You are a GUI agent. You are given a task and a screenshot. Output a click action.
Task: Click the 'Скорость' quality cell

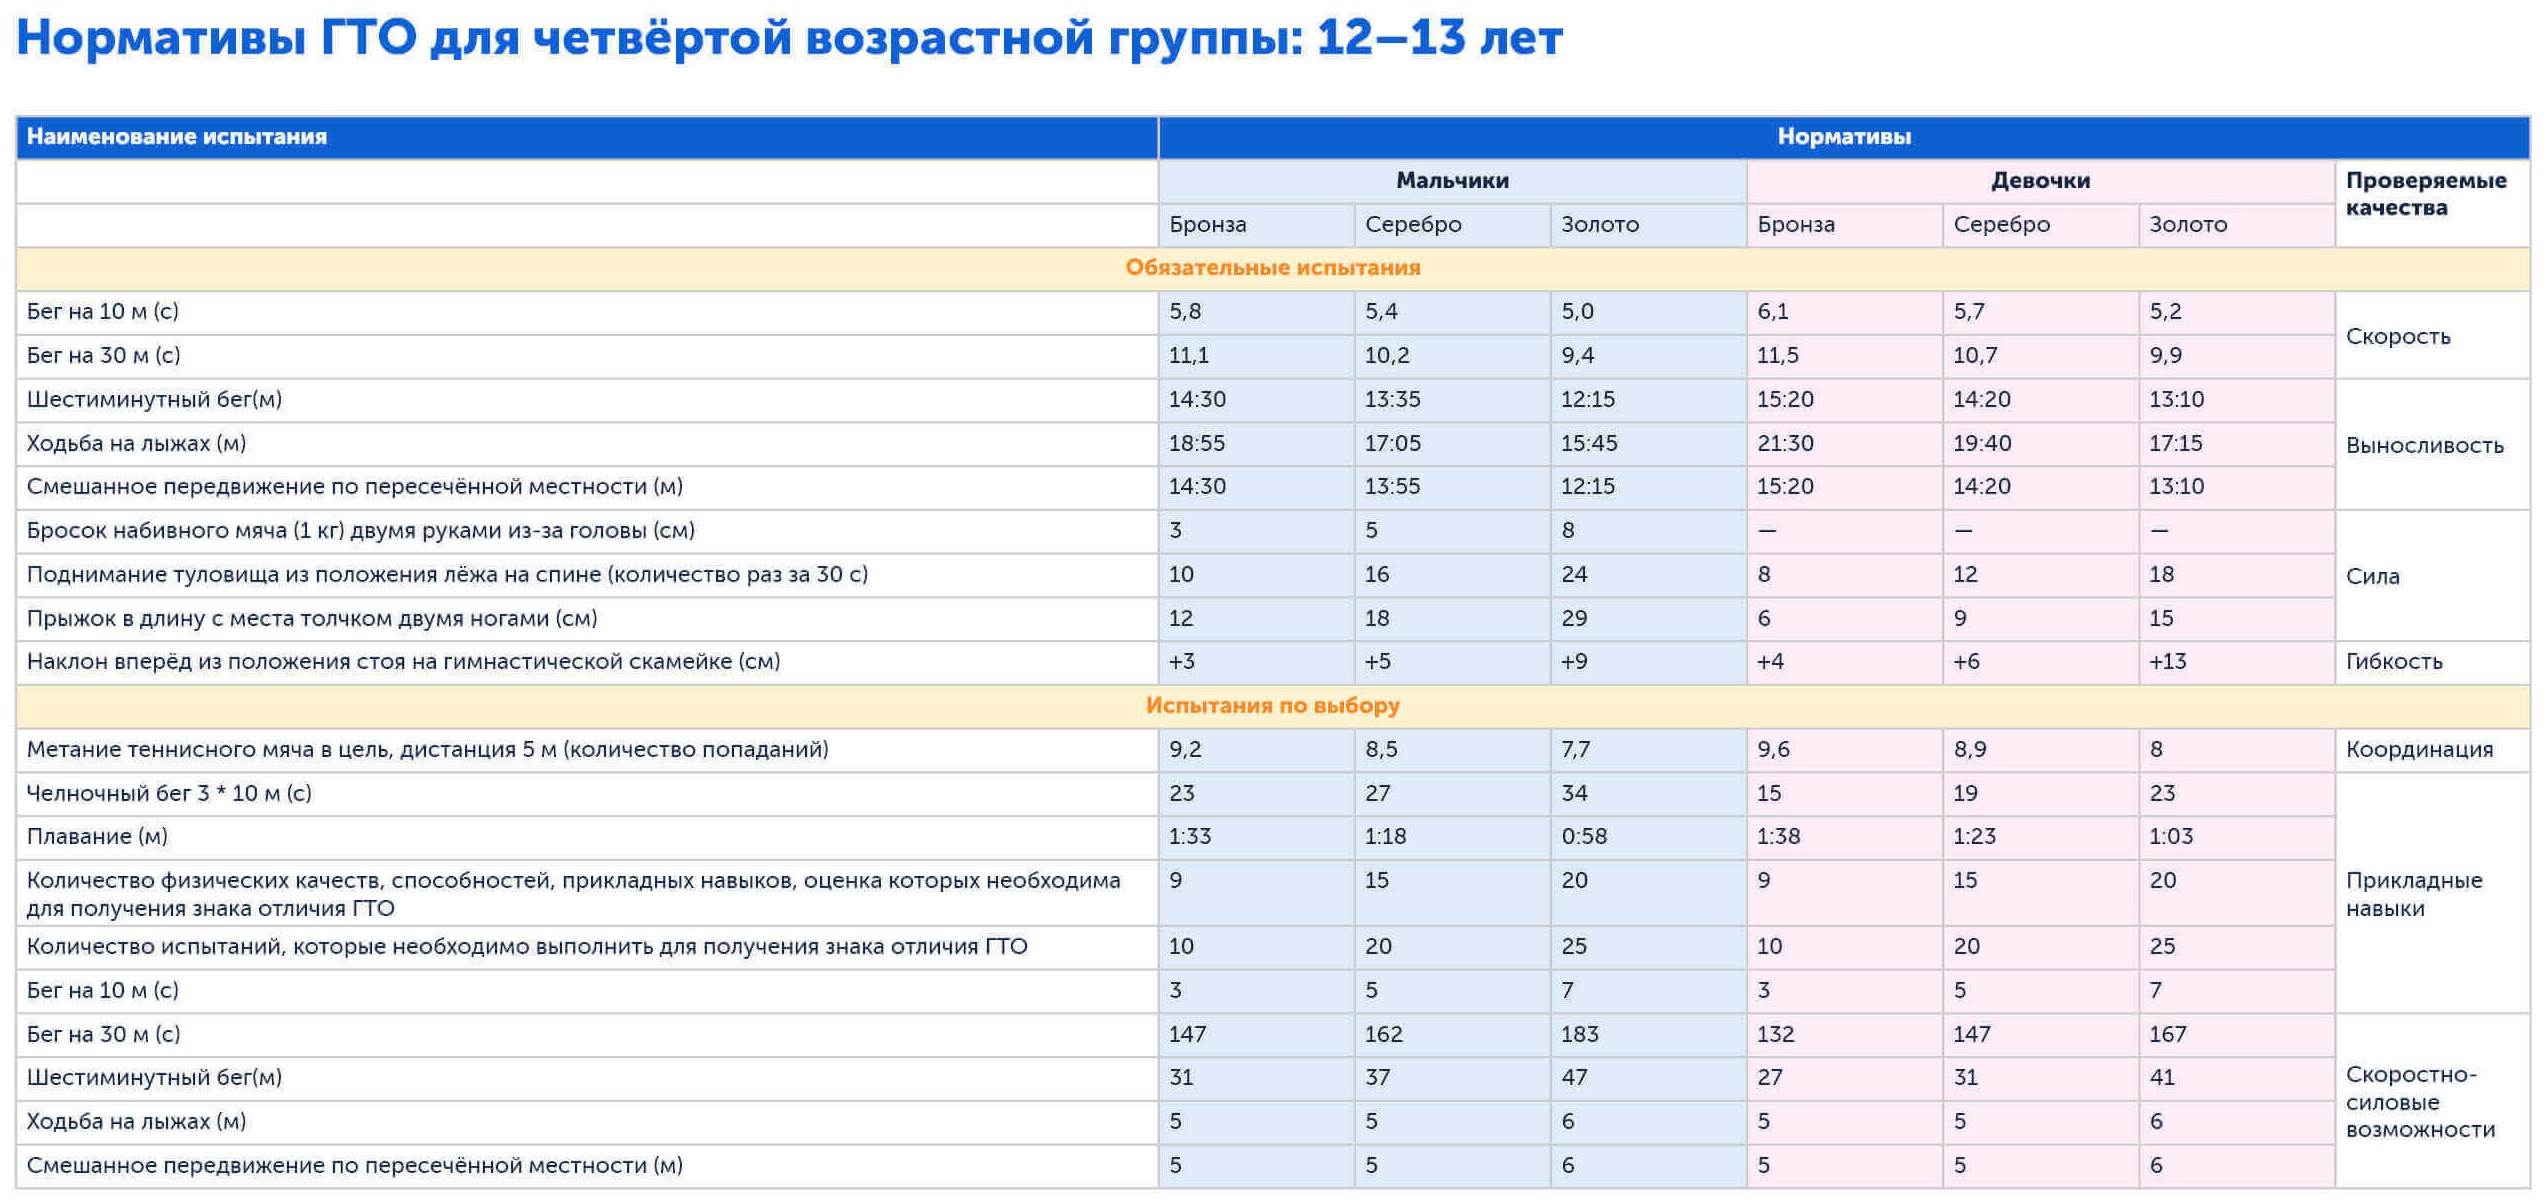2397,337
